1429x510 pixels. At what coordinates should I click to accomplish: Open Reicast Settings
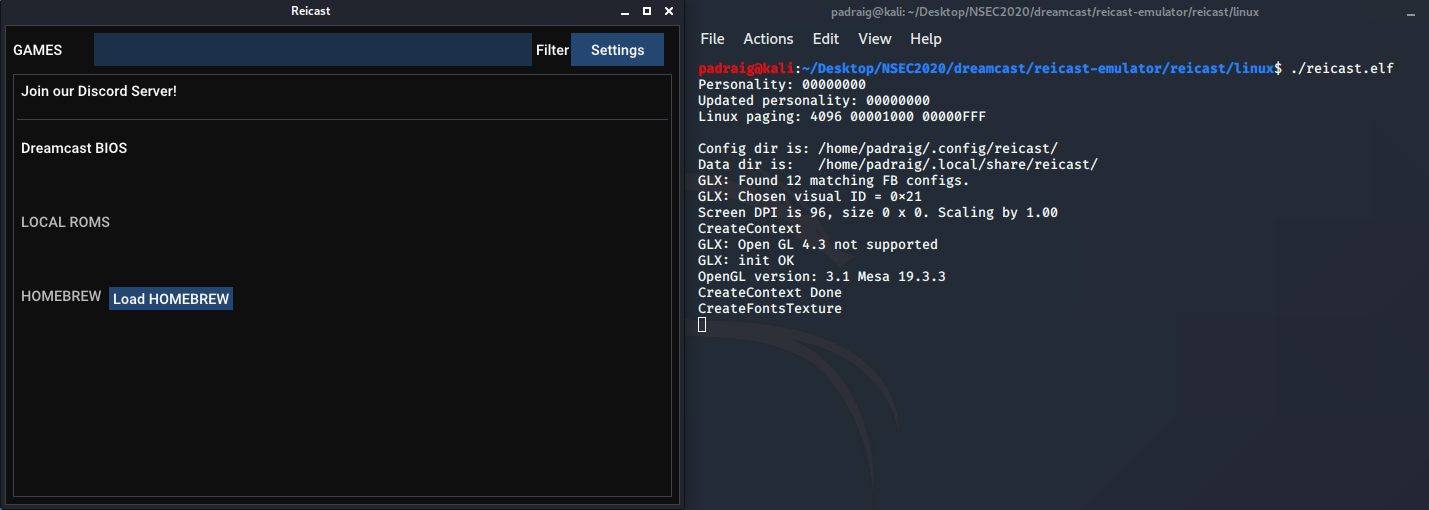pos(617,50)
